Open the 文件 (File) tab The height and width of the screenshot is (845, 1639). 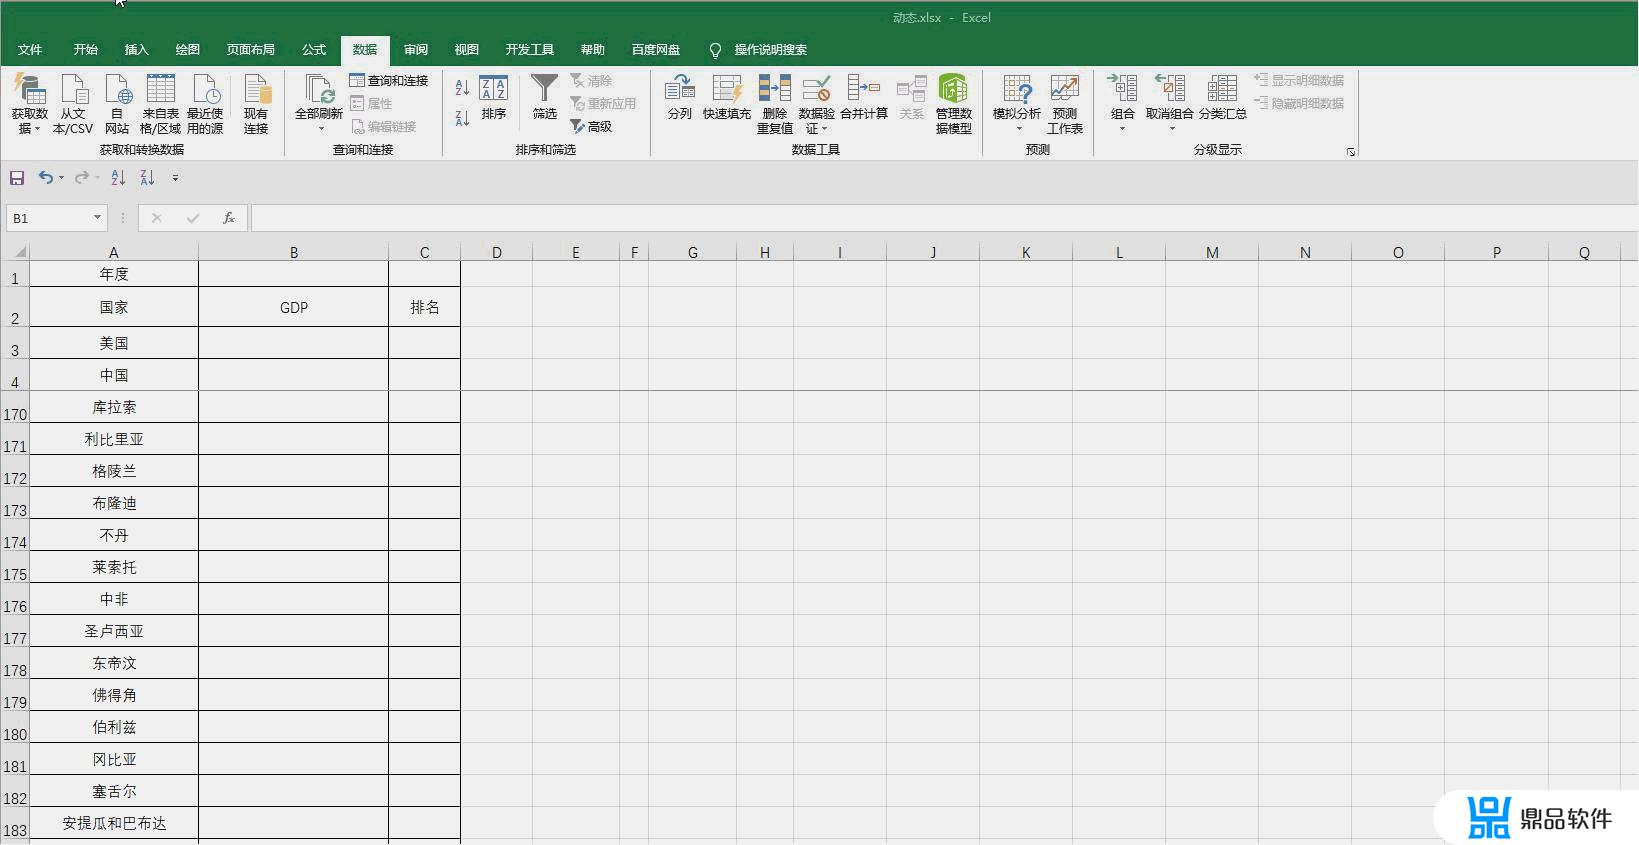pyautogui.click(x=30, y=50)
